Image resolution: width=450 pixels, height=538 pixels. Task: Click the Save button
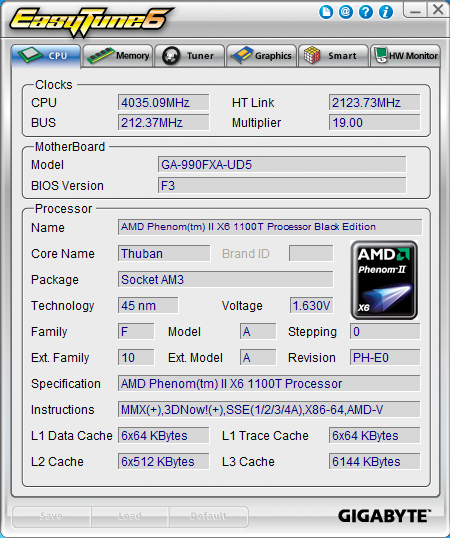click(51, 517)
